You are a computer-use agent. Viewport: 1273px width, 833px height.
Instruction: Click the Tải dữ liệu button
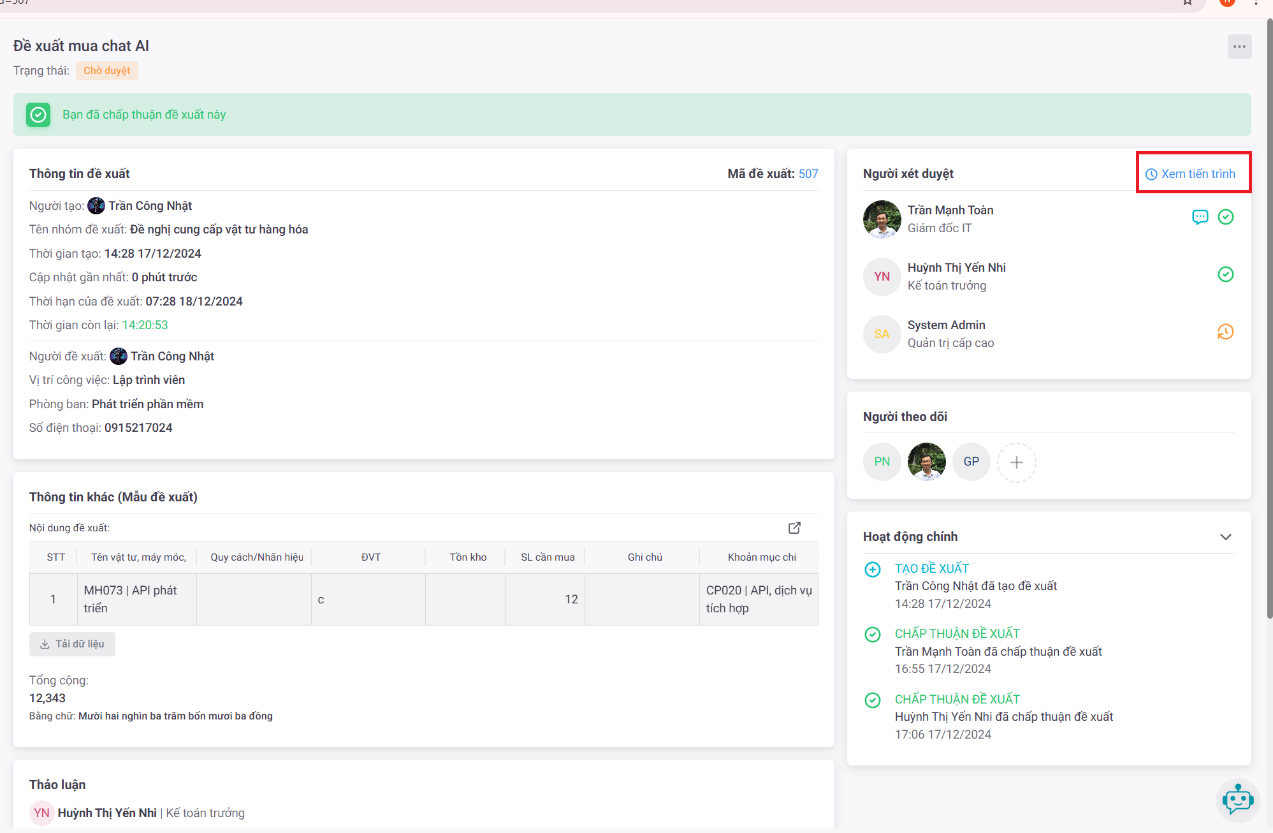click(x=72, y=644)
